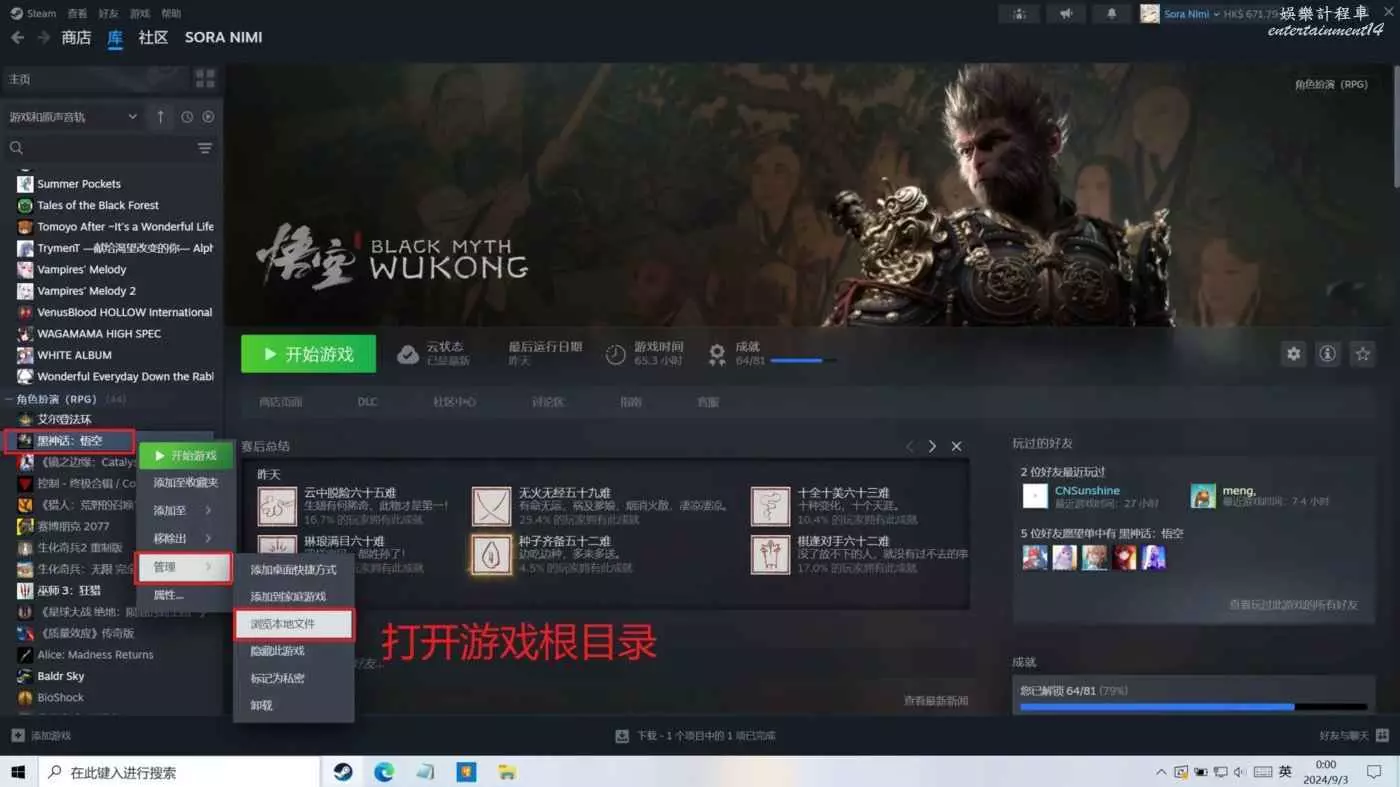Add game to favorites with star icon

1362,354
